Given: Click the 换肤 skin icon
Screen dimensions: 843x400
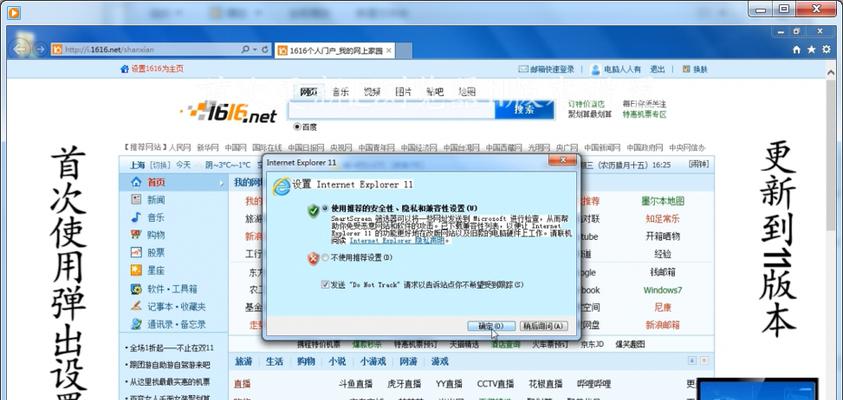Looking at the screenshot, I should 686,69.
